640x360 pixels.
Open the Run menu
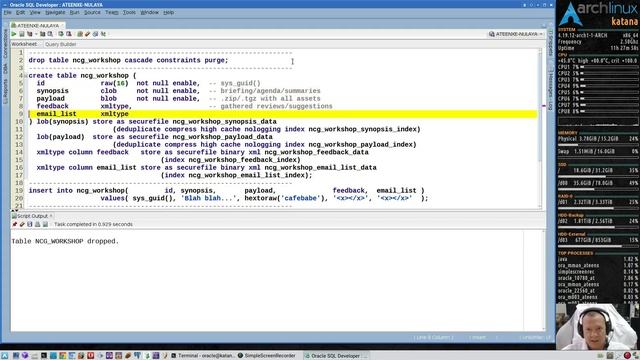[x=74, y=13]
